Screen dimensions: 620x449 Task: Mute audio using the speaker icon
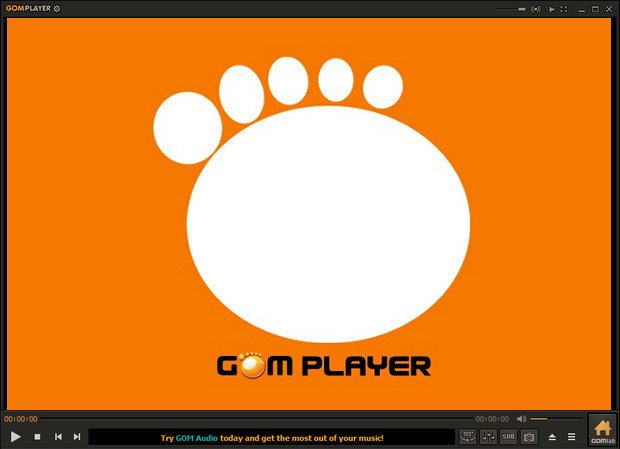522,419
